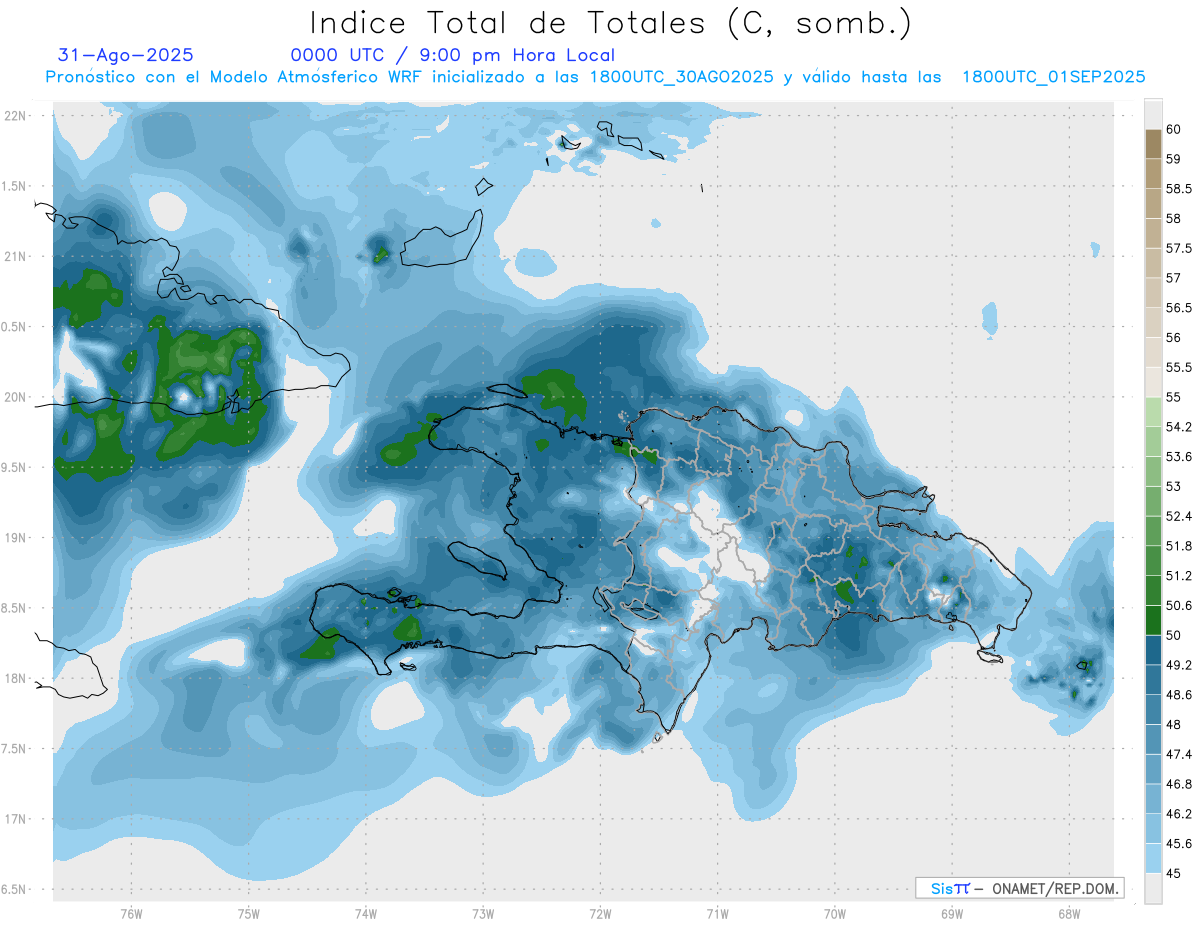Click the colorbar value "57.5"
The height and width of the screenshot is (927, 1200).
click(1180, 248)
